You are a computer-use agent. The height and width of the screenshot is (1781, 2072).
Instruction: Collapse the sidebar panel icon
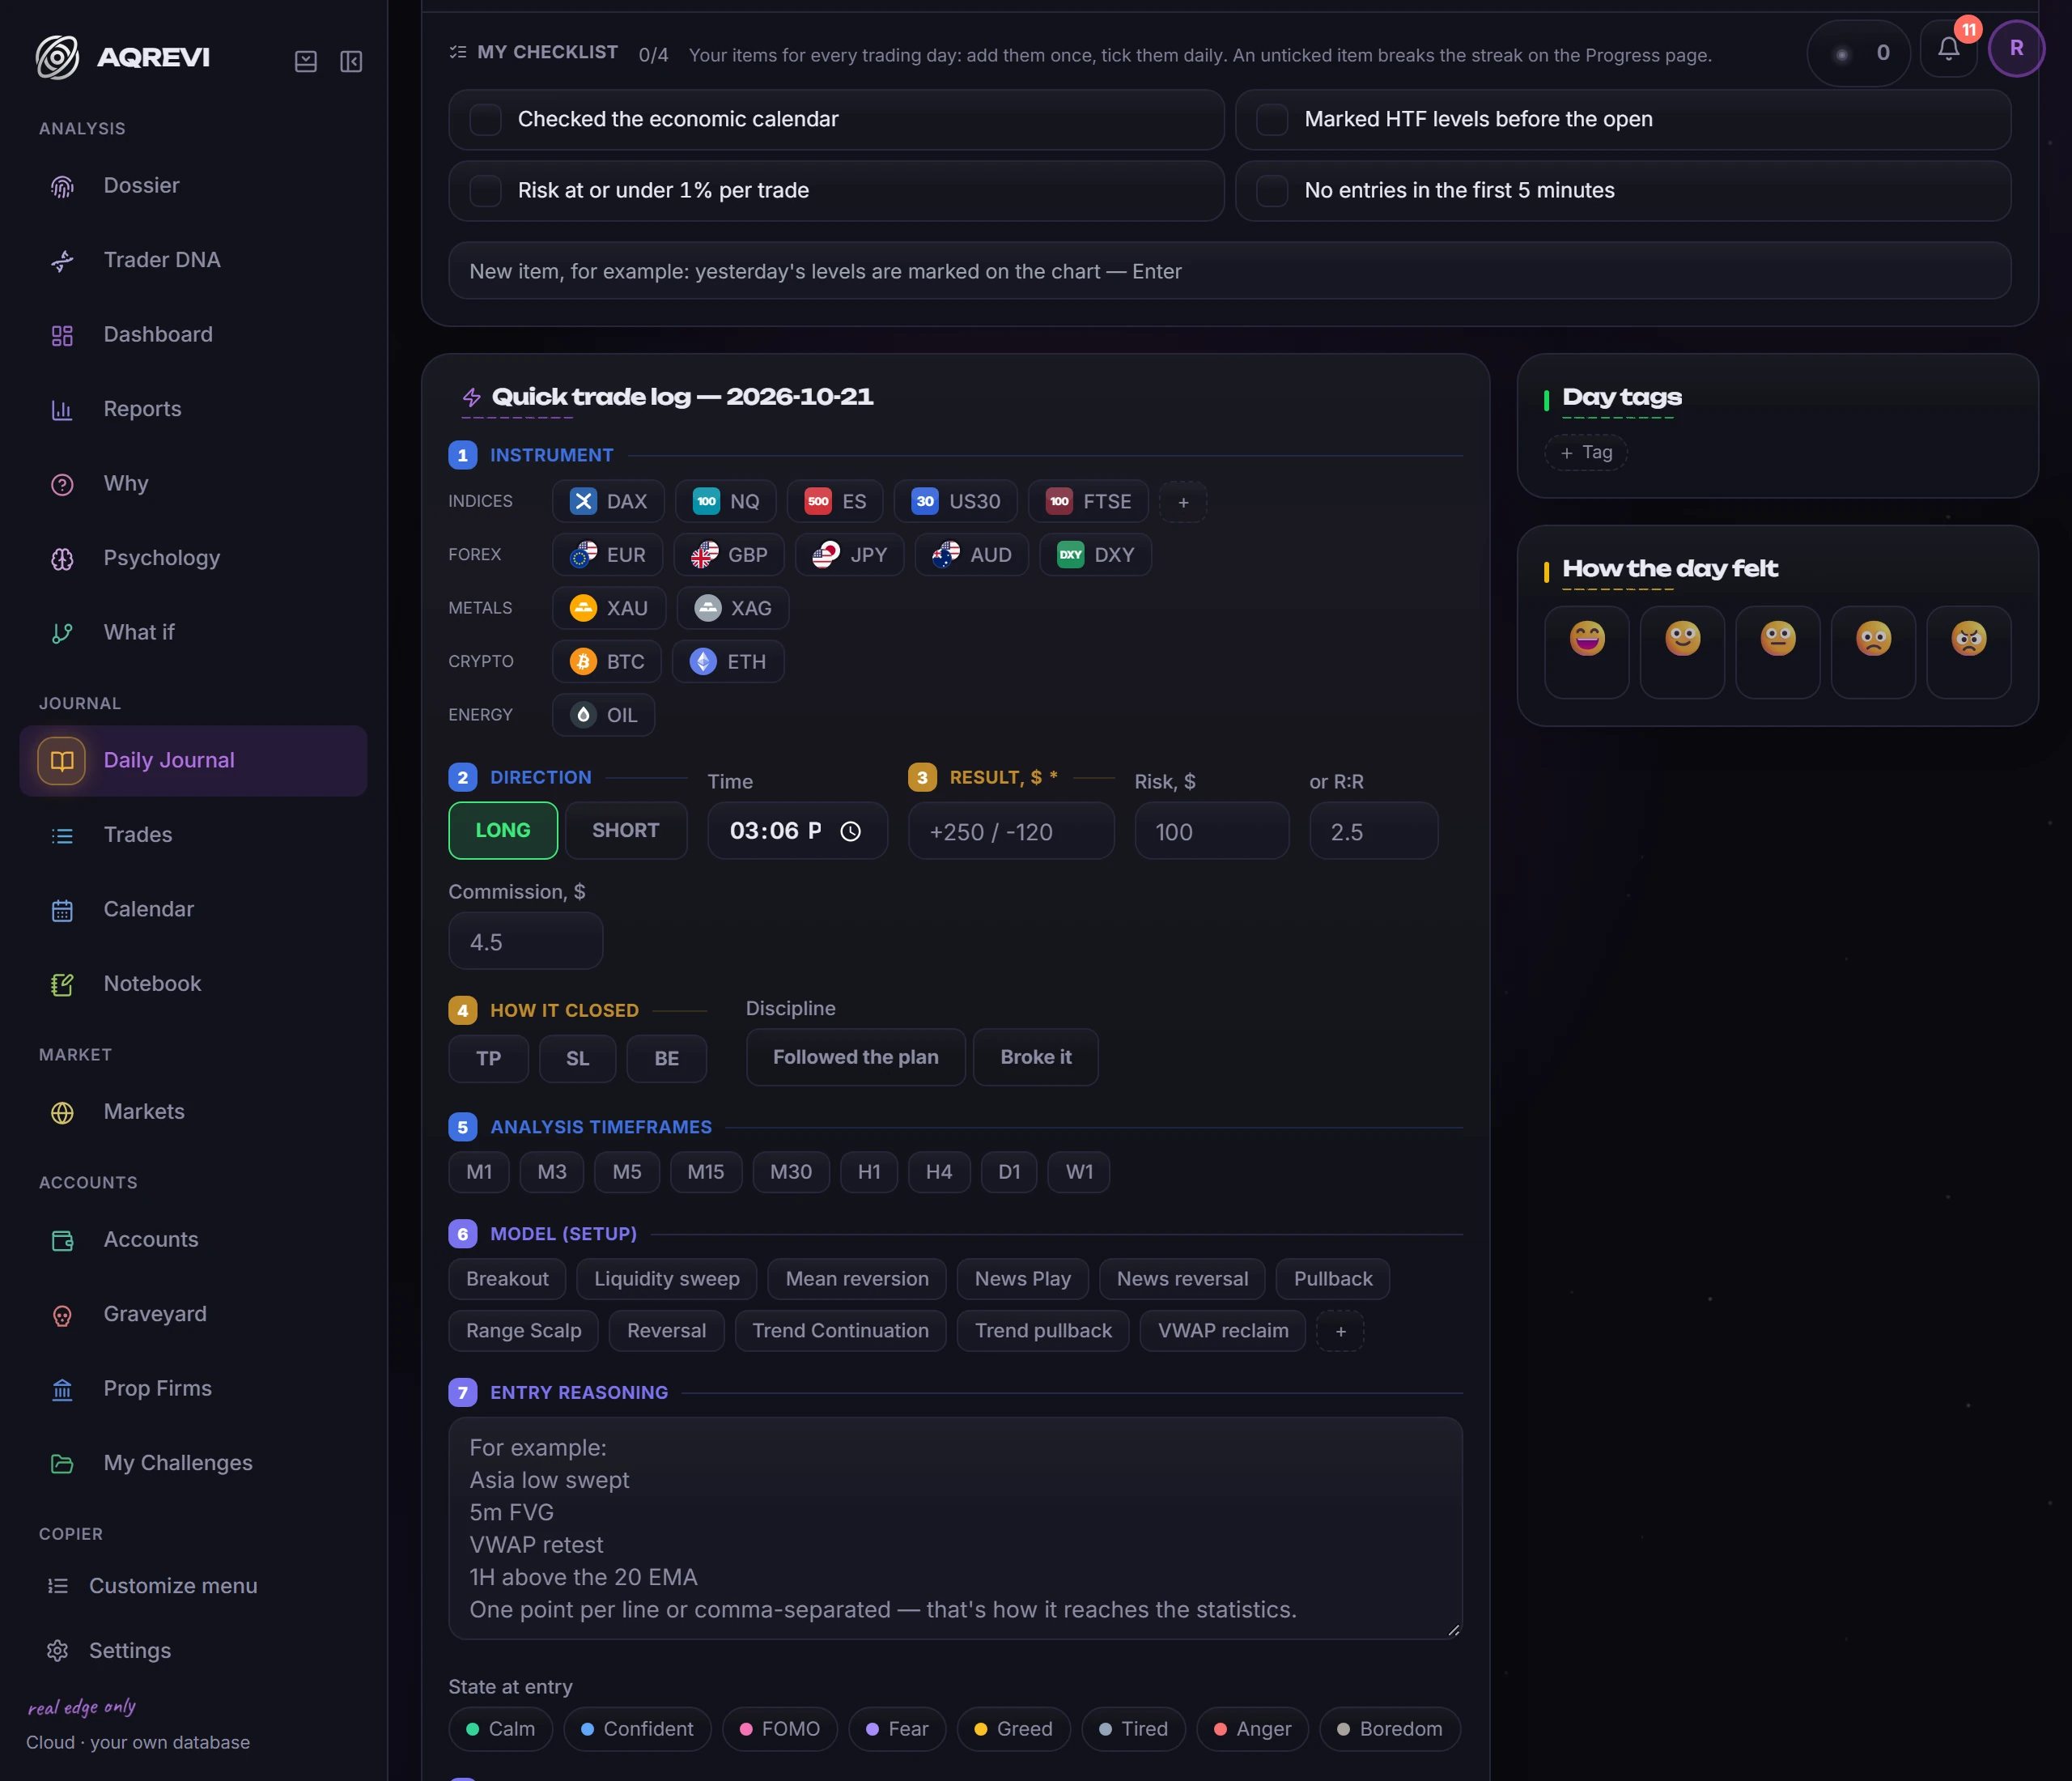pos(351,62)
